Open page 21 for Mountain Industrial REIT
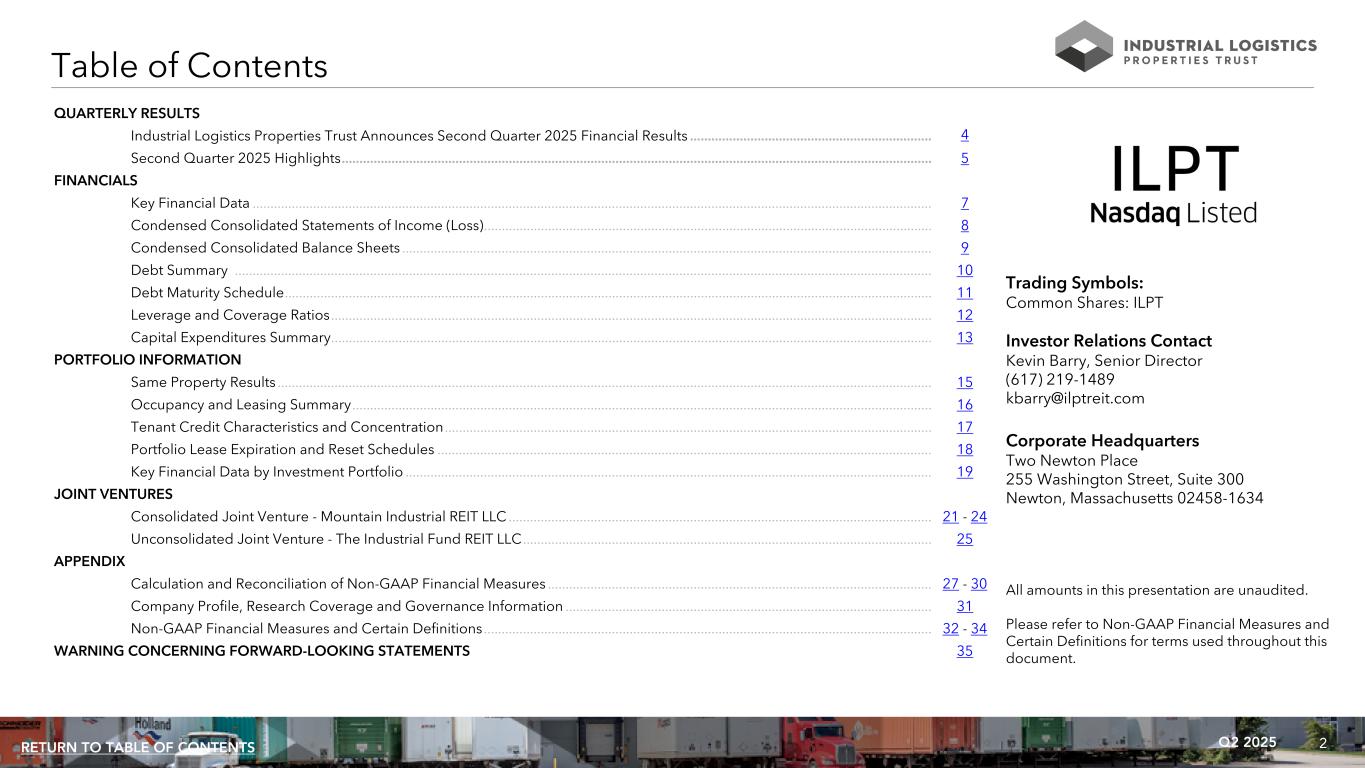Screen dimensions: 1365x768 pos(950,517)
